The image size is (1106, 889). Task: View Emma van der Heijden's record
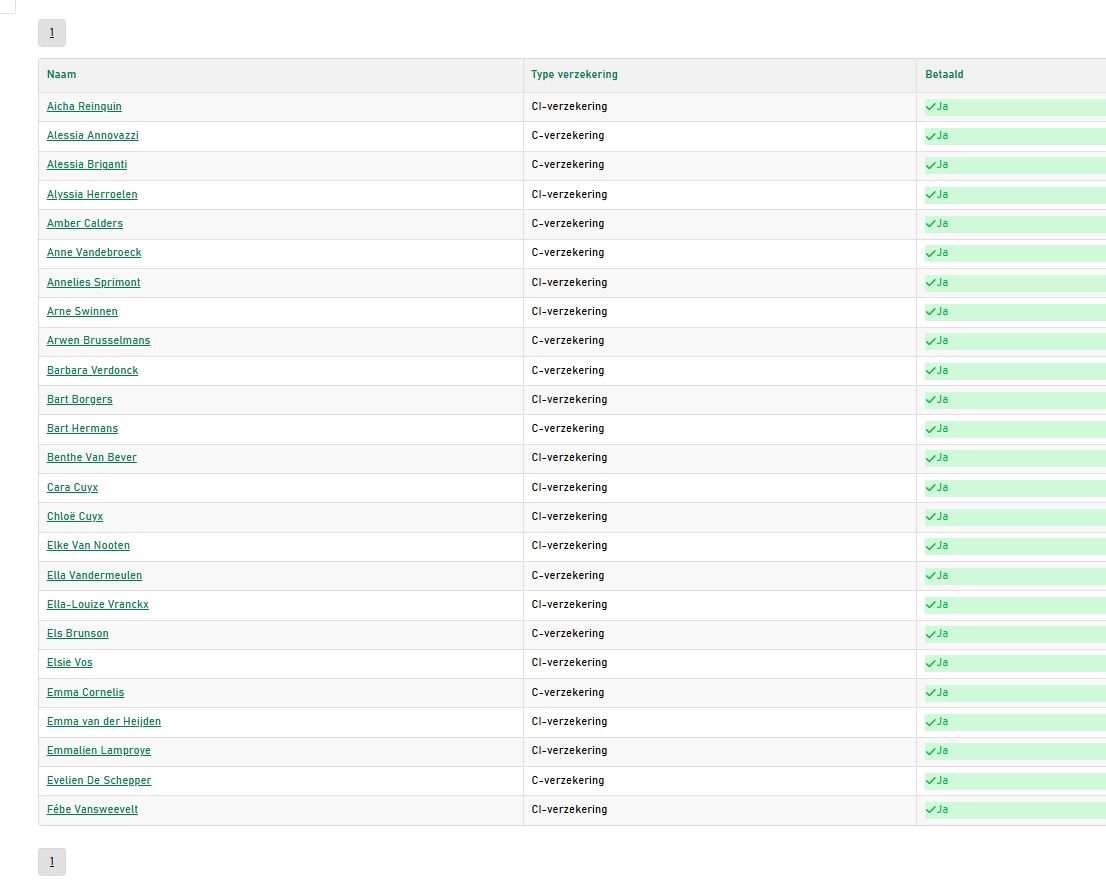click(x=103, y=721)
